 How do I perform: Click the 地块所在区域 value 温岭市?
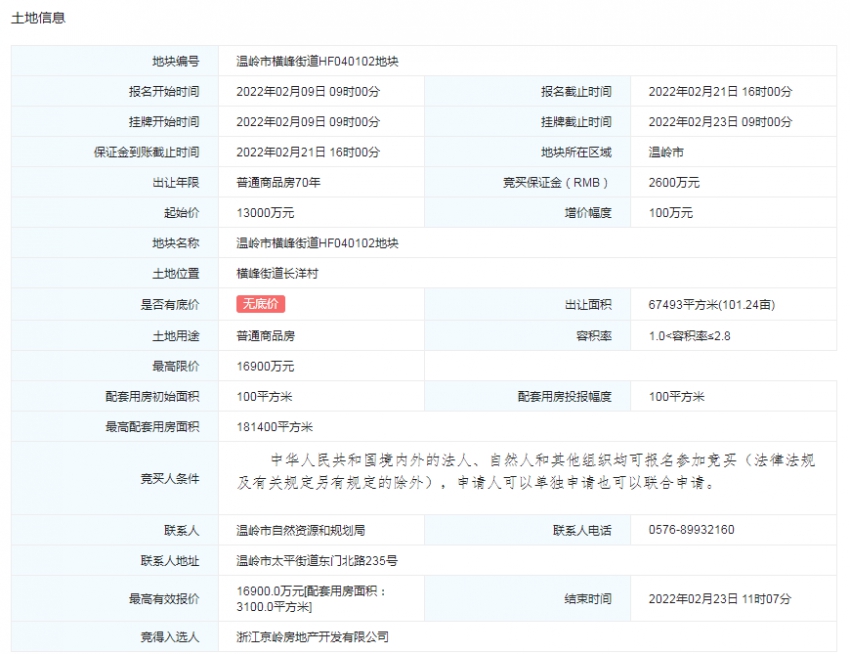pyautogui.click(x=666, y=152)
